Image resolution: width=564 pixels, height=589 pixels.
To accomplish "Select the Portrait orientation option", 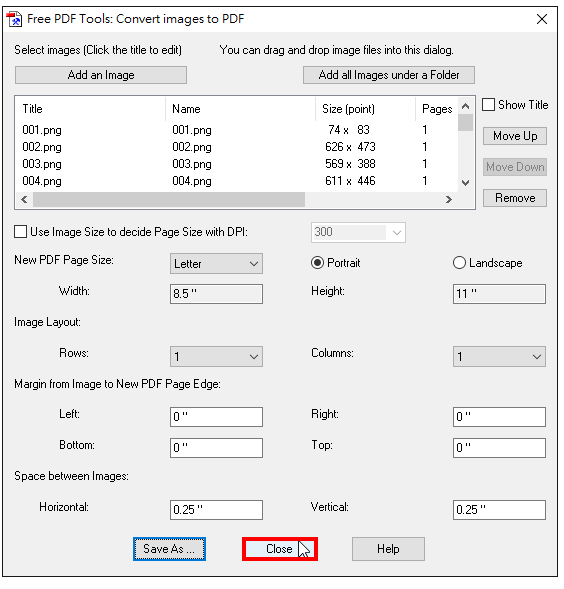I will pos(317,263).
